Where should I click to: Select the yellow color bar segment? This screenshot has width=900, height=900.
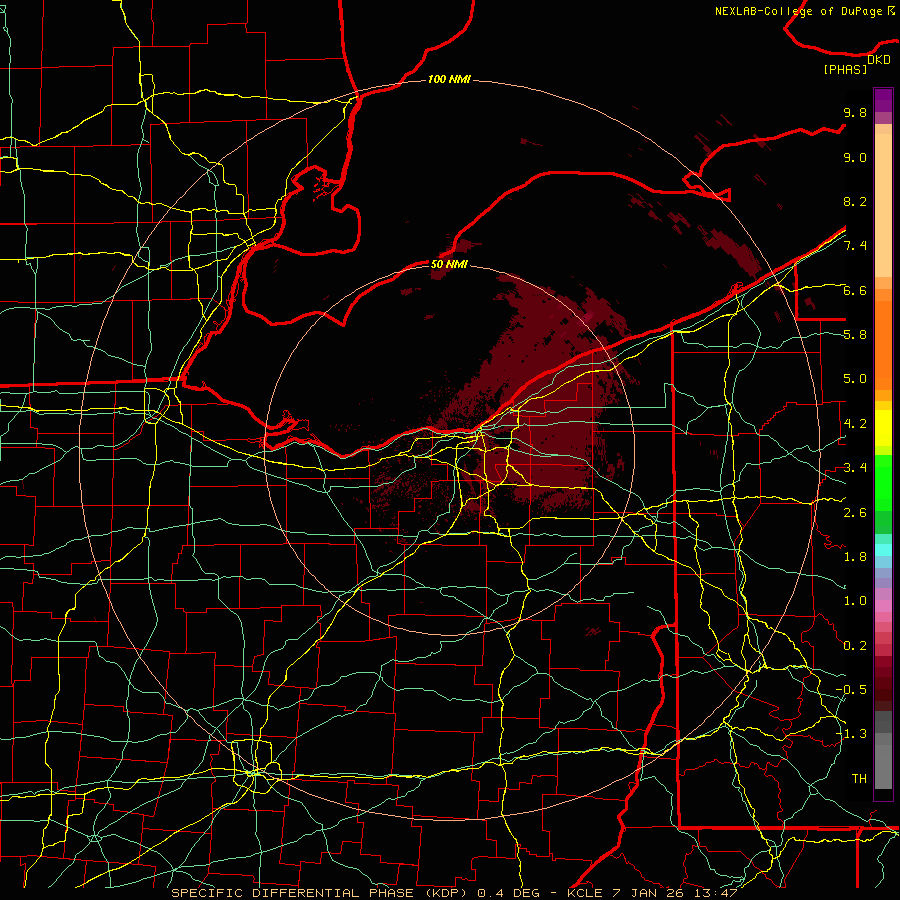tap(883, 428)
